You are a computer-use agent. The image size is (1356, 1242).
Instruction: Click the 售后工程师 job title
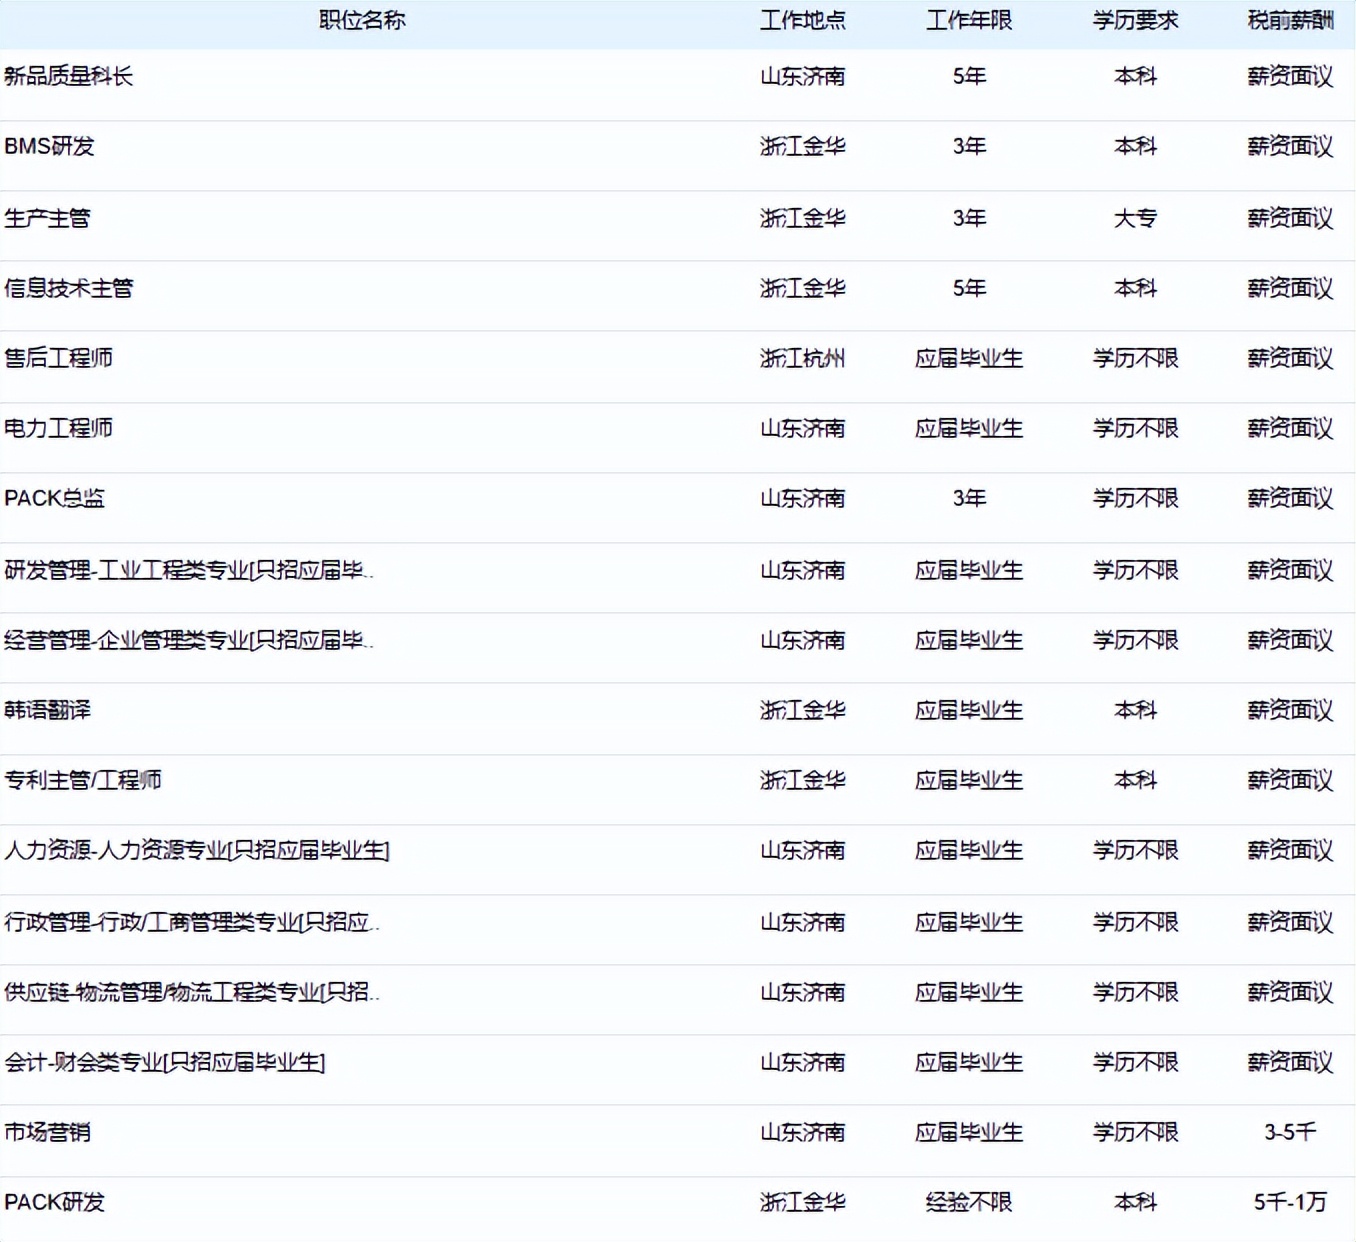58,358
